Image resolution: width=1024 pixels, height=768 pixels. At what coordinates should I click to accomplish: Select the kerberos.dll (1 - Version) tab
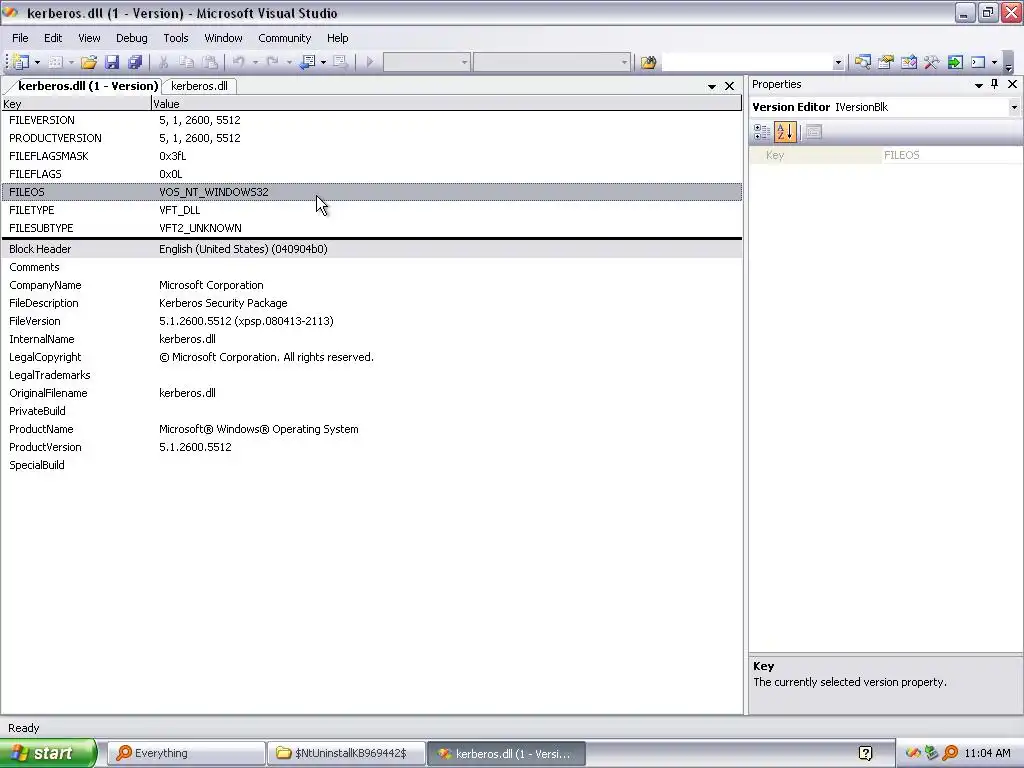tap(88, 86)
